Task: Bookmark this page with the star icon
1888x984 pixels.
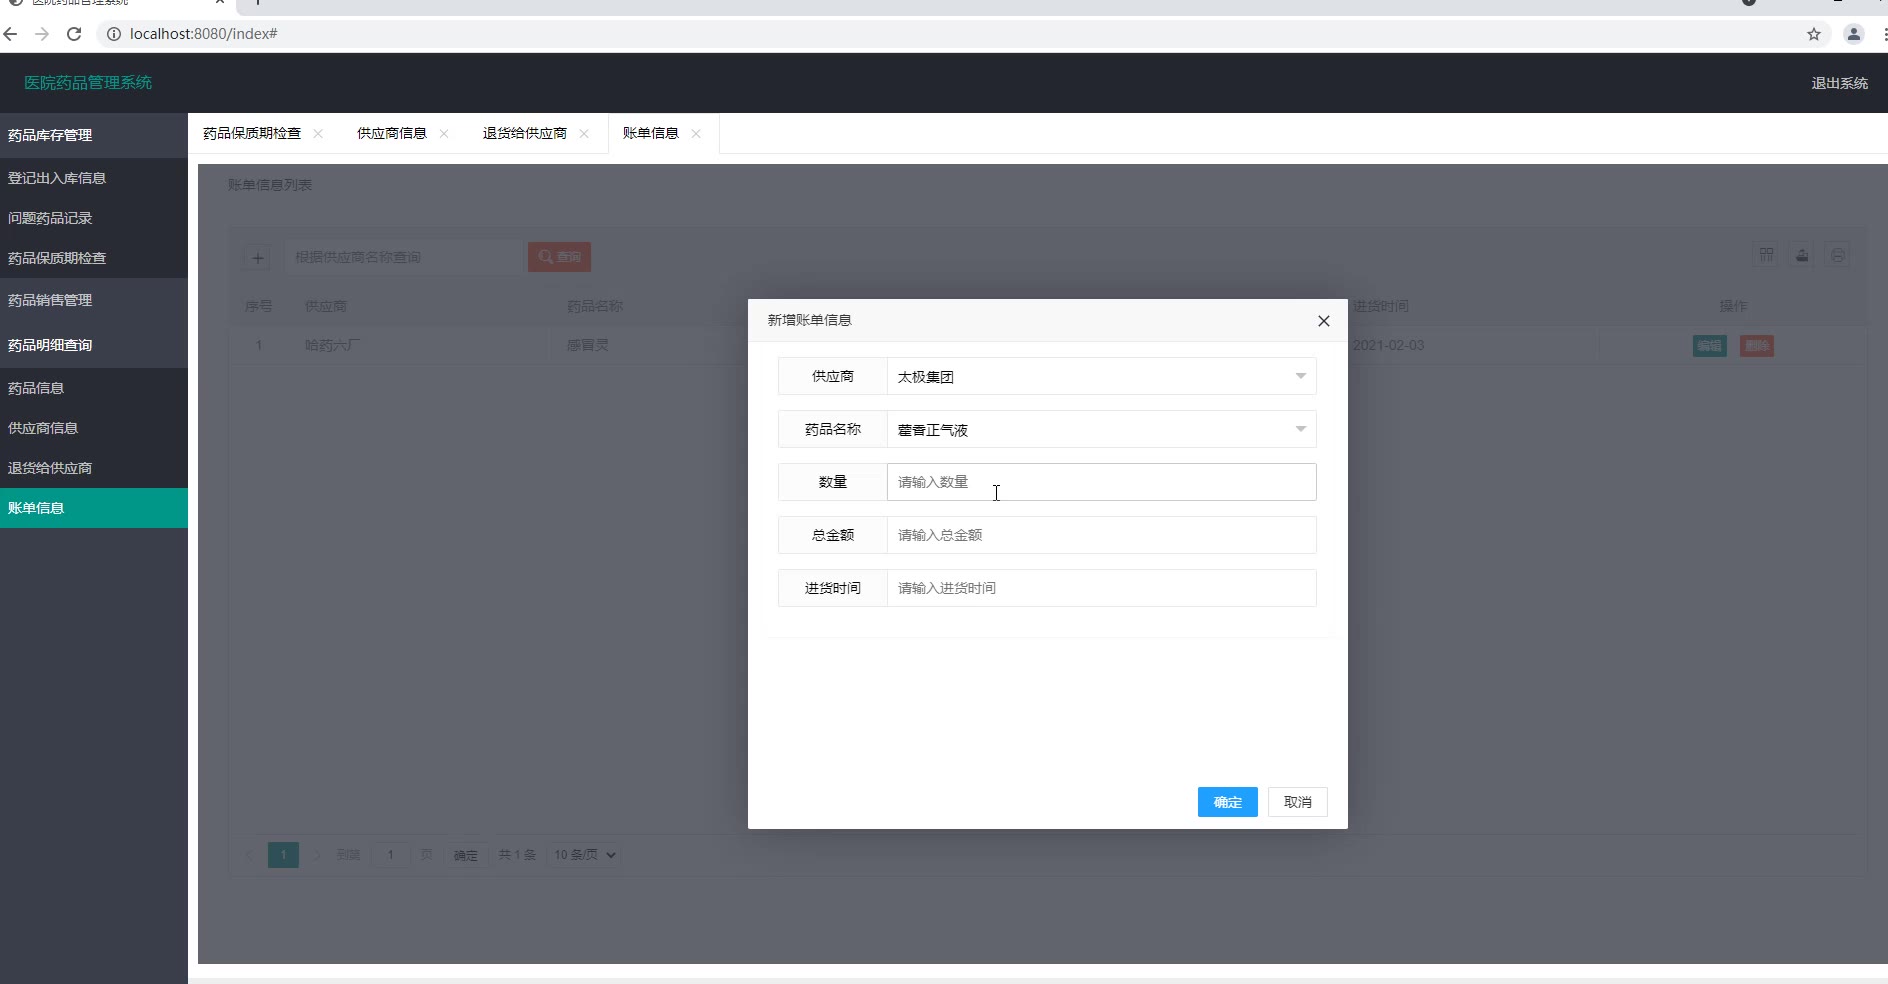Action: (x=1814, y=34)
